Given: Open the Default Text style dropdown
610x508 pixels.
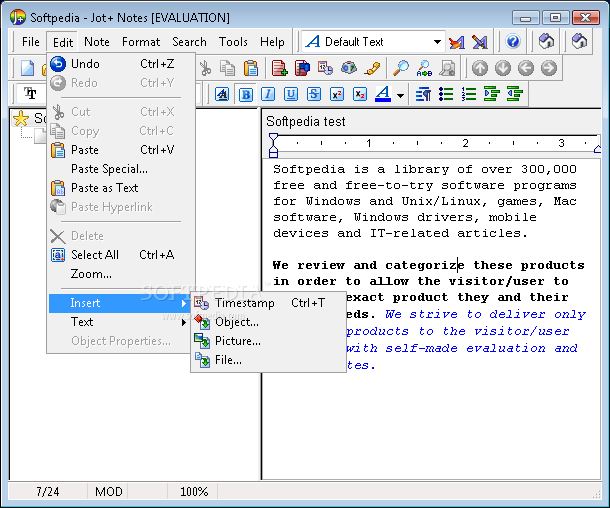Looking at the screenshot, I should tap(437, 42).
